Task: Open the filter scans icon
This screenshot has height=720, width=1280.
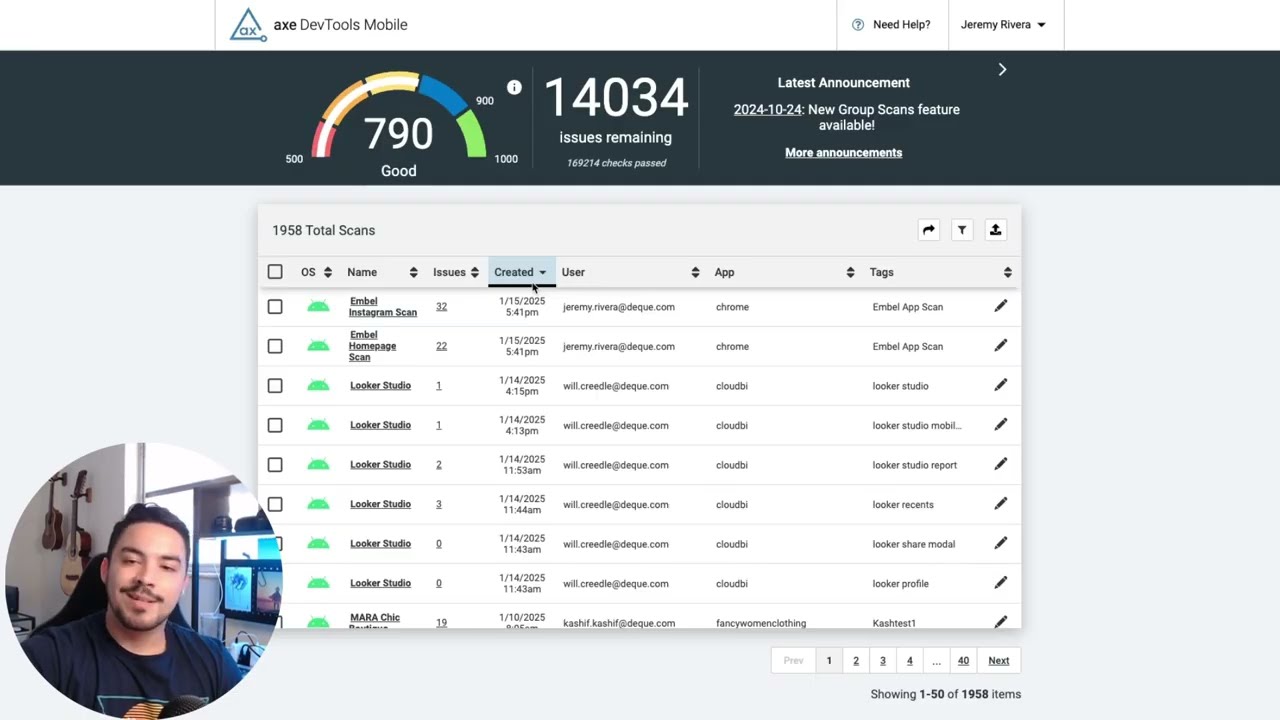Action: 962,230
